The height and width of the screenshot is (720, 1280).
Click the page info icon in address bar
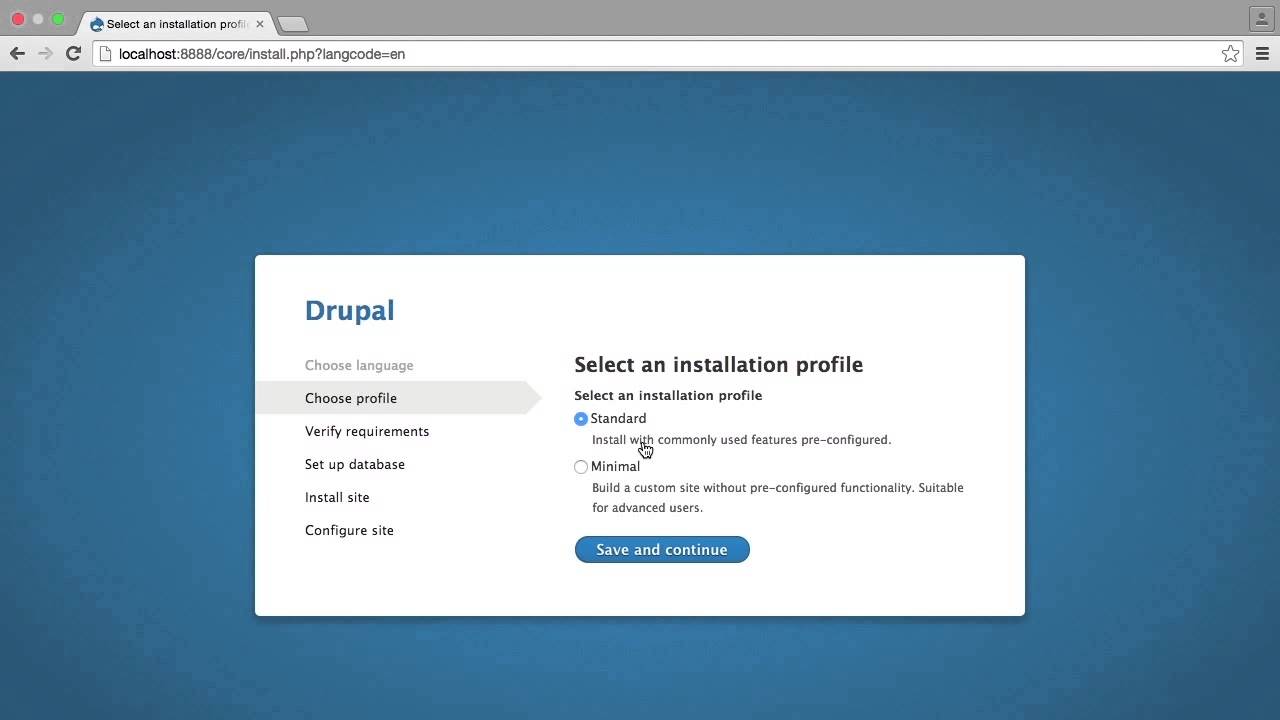[x=105, y=54]
